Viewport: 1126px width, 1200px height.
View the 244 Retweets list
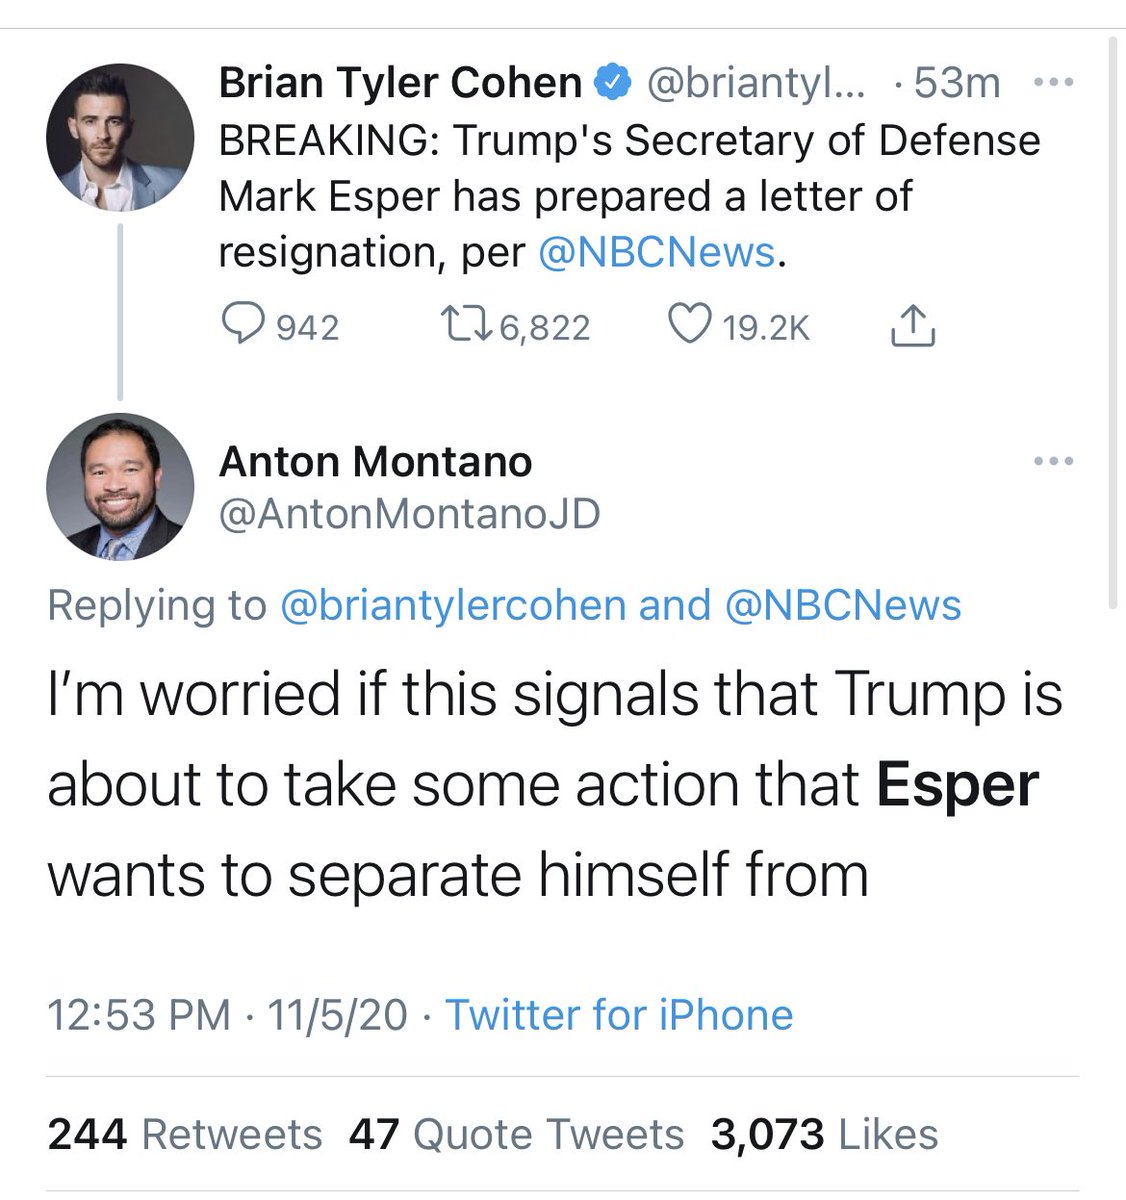(185, 1134)
